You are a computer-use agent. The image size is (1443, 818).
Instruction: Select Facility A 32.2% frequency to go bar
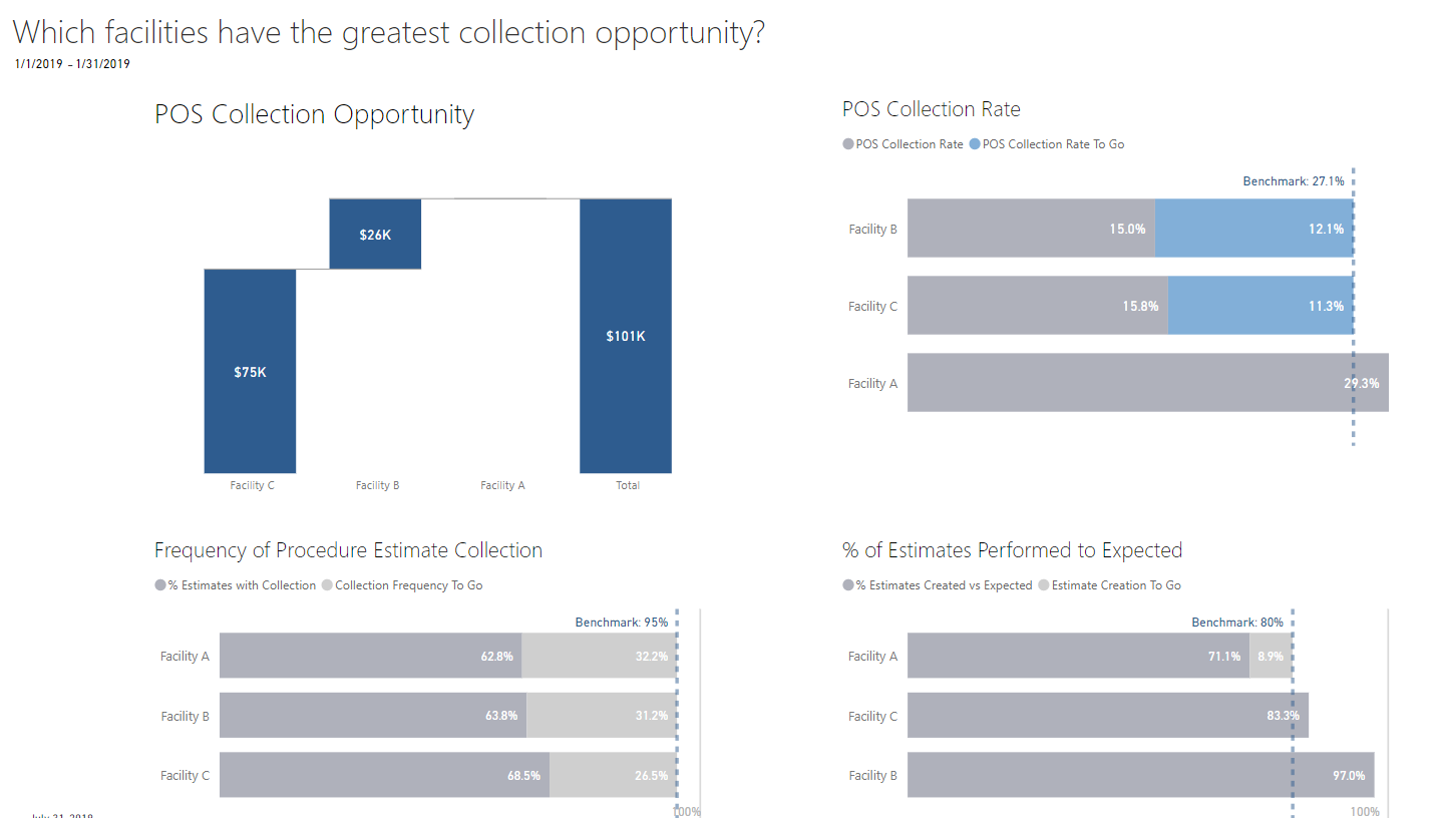tap(599, 656)
